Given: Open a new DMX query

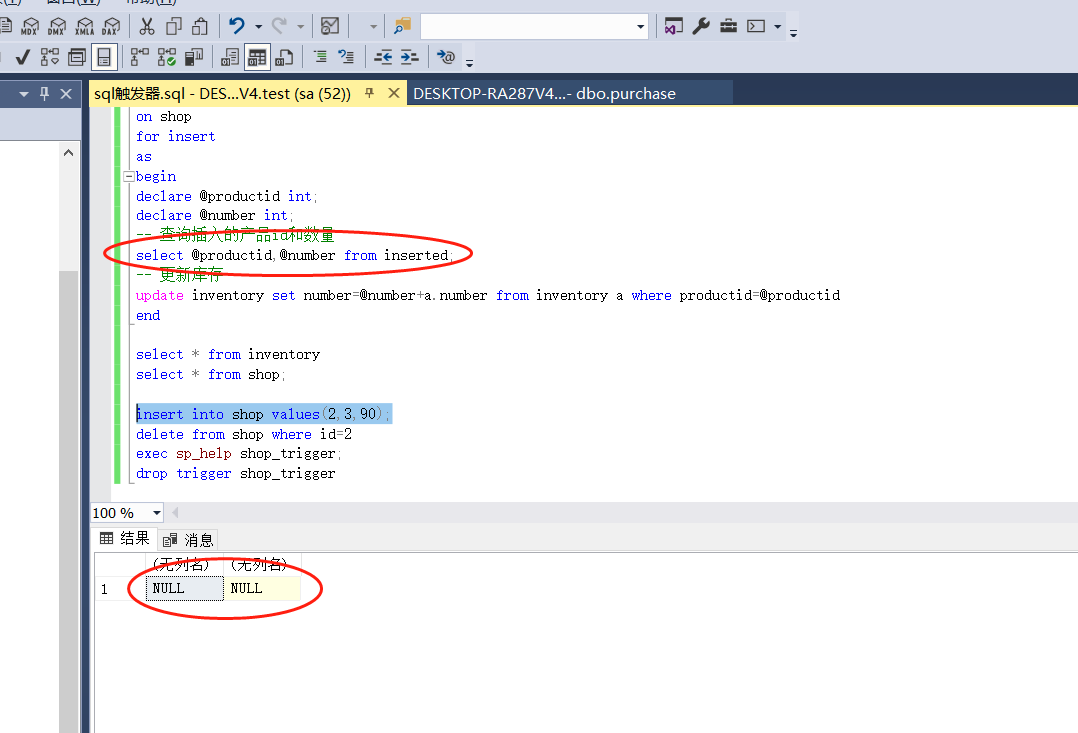Looking at the screenshot, I should (58, 27).
